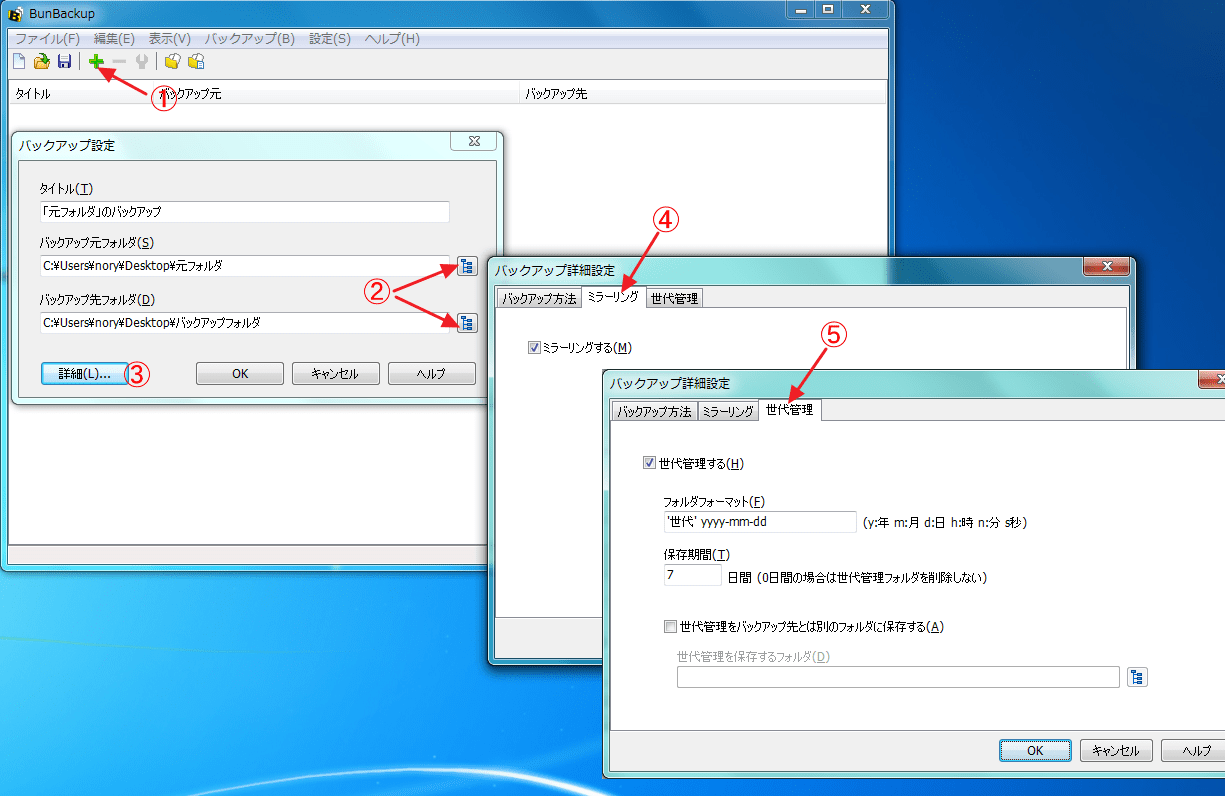Toggle the ミラーリングする checkbox
This screenshot has width=1225, height=796.
[534, 347]
